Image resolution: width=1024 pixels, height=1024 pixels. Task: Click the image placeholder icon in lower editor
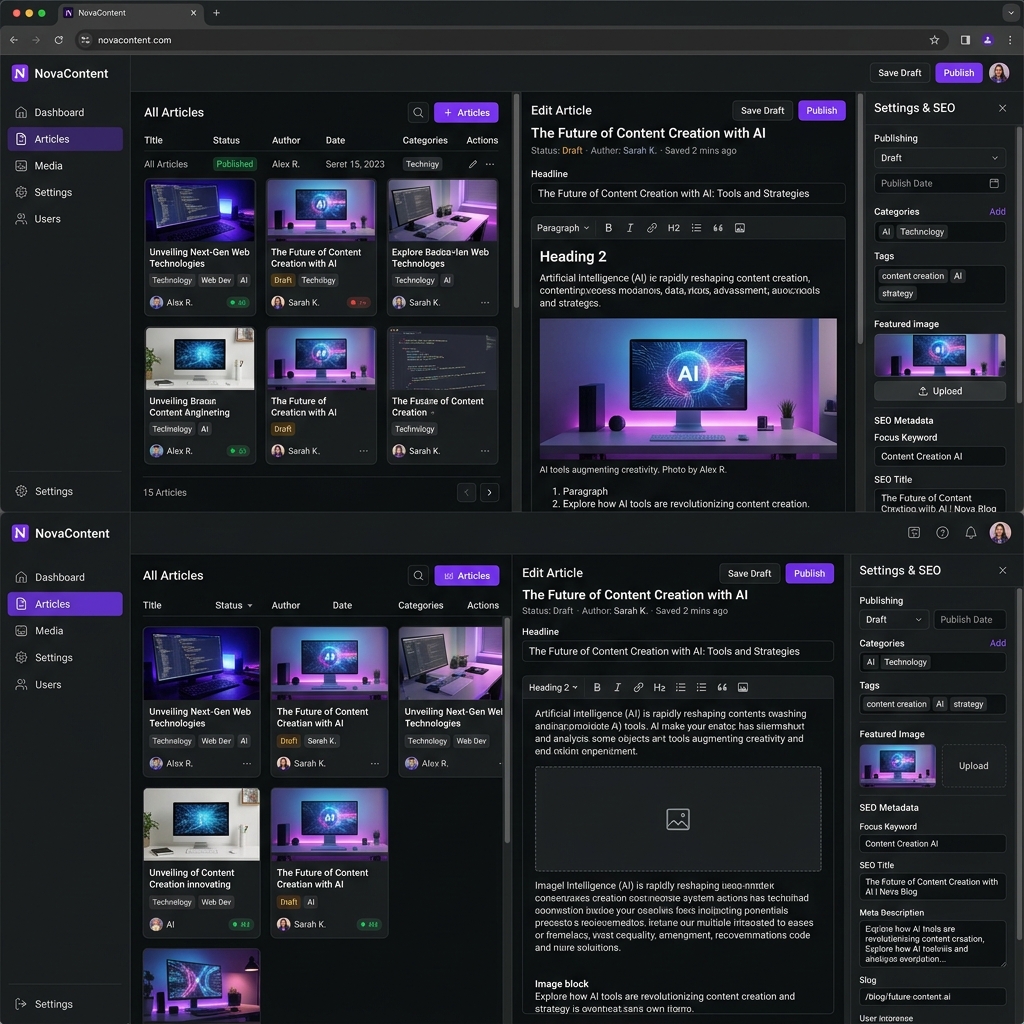coord(677,819)
